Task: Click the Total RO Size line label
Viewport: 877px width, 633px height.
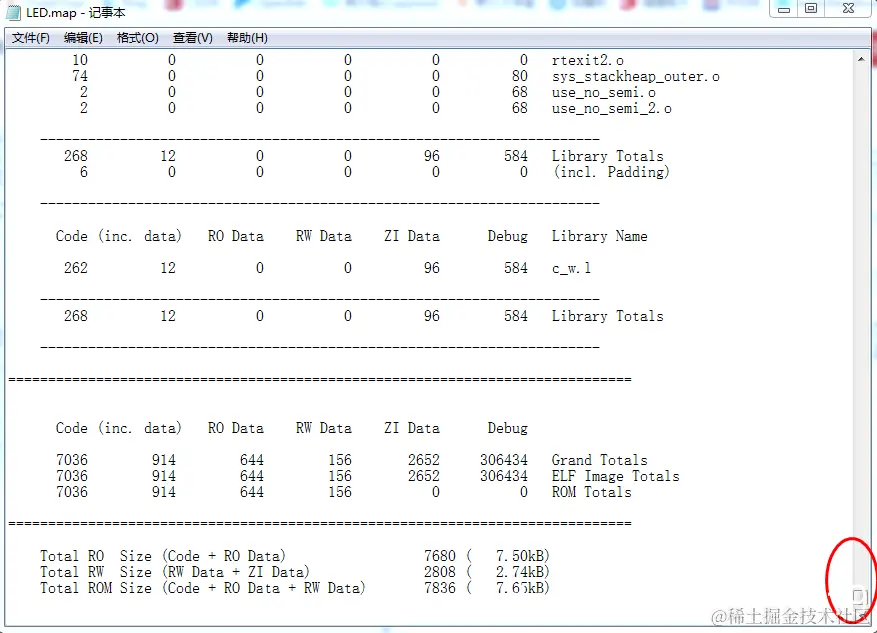Action: 162,556
